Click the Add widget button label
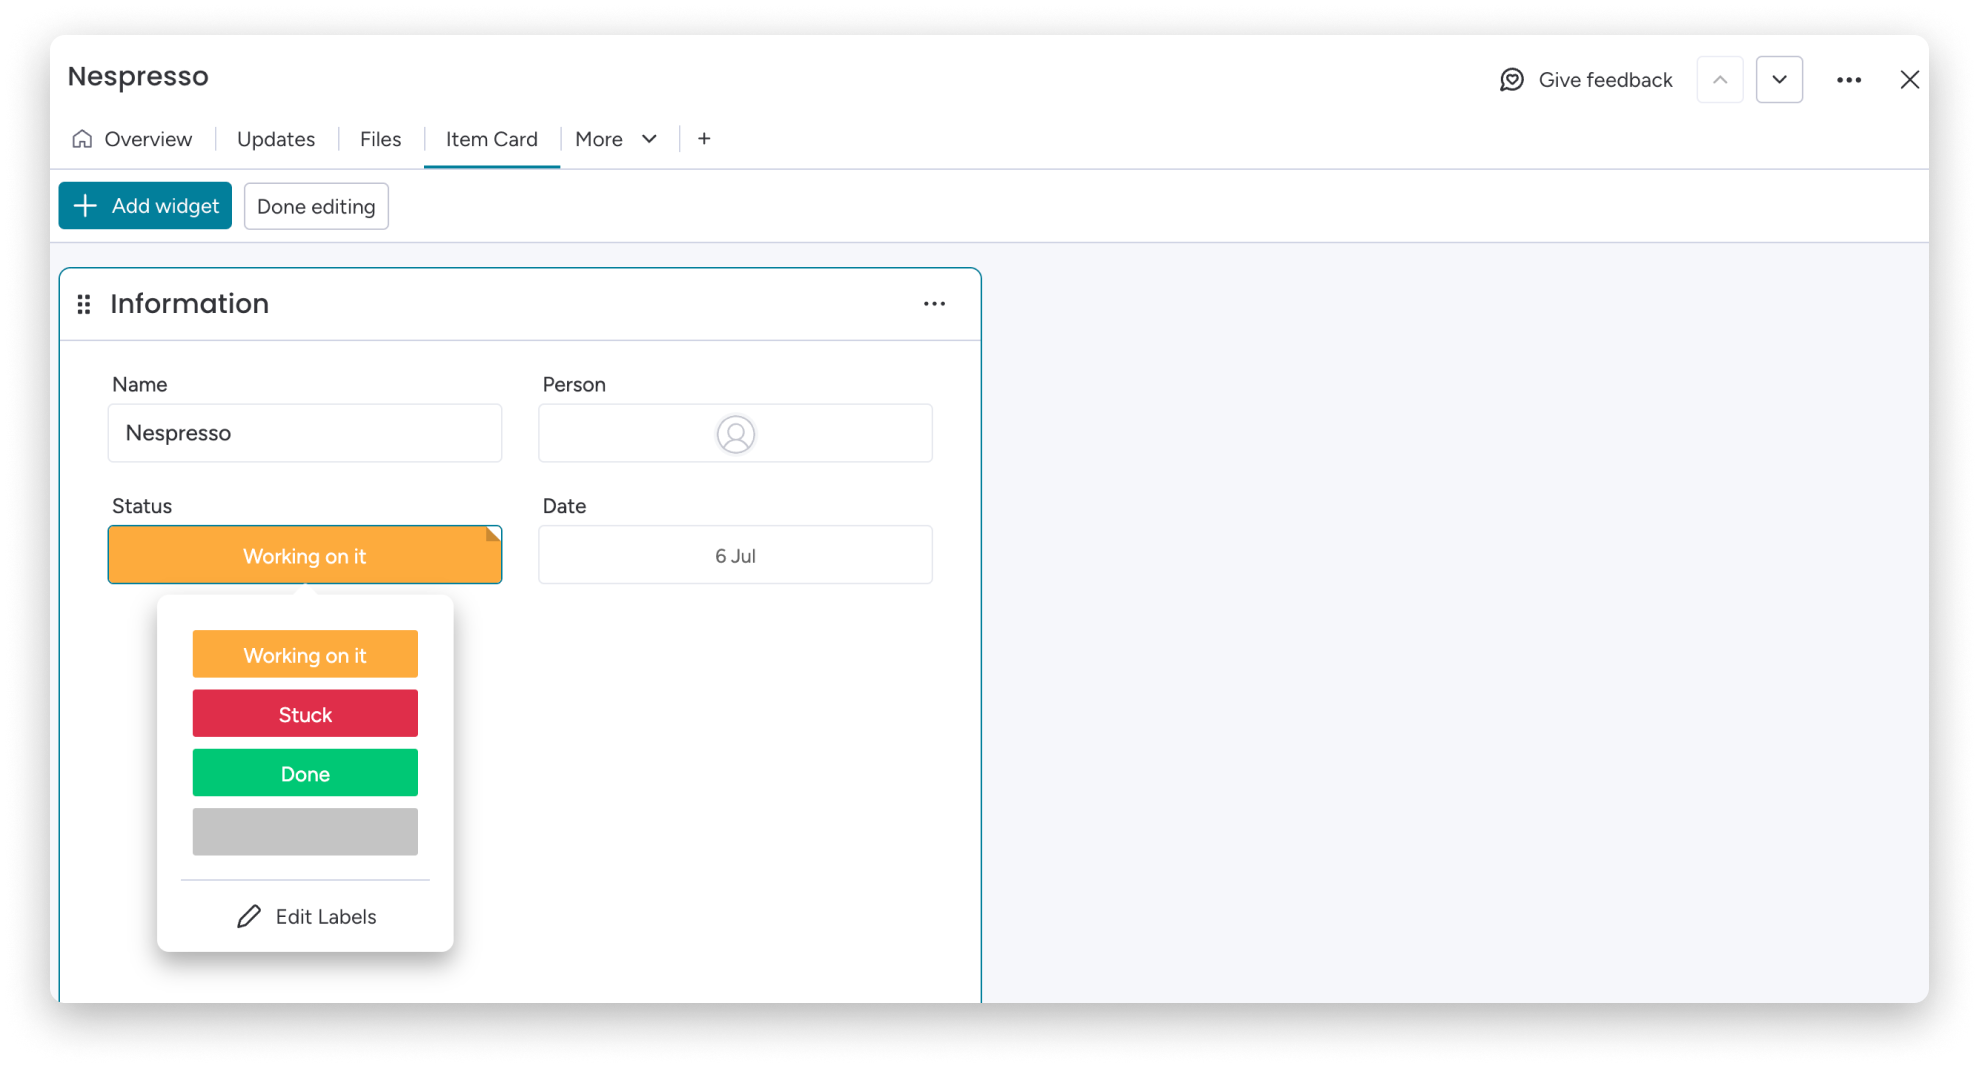The height and width of the screenshot is (1068, 1979). point(165,206)
